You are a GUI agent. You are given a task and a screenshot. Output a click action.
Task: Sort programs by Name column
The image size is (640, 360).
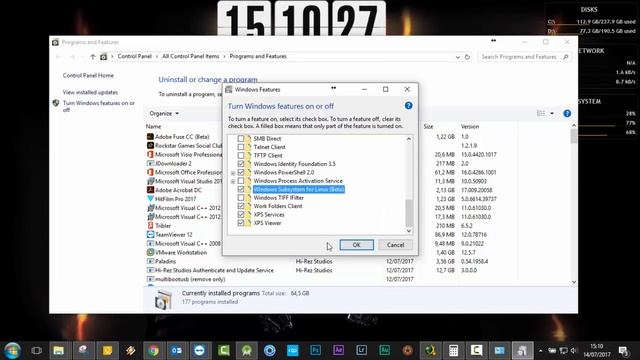153,127
